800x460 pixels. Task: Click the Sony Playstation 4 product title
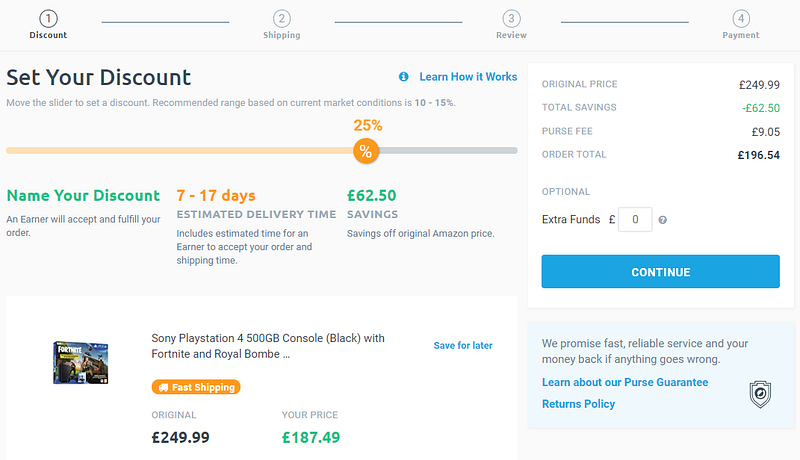pyautogui.click(x=268, y=346)
